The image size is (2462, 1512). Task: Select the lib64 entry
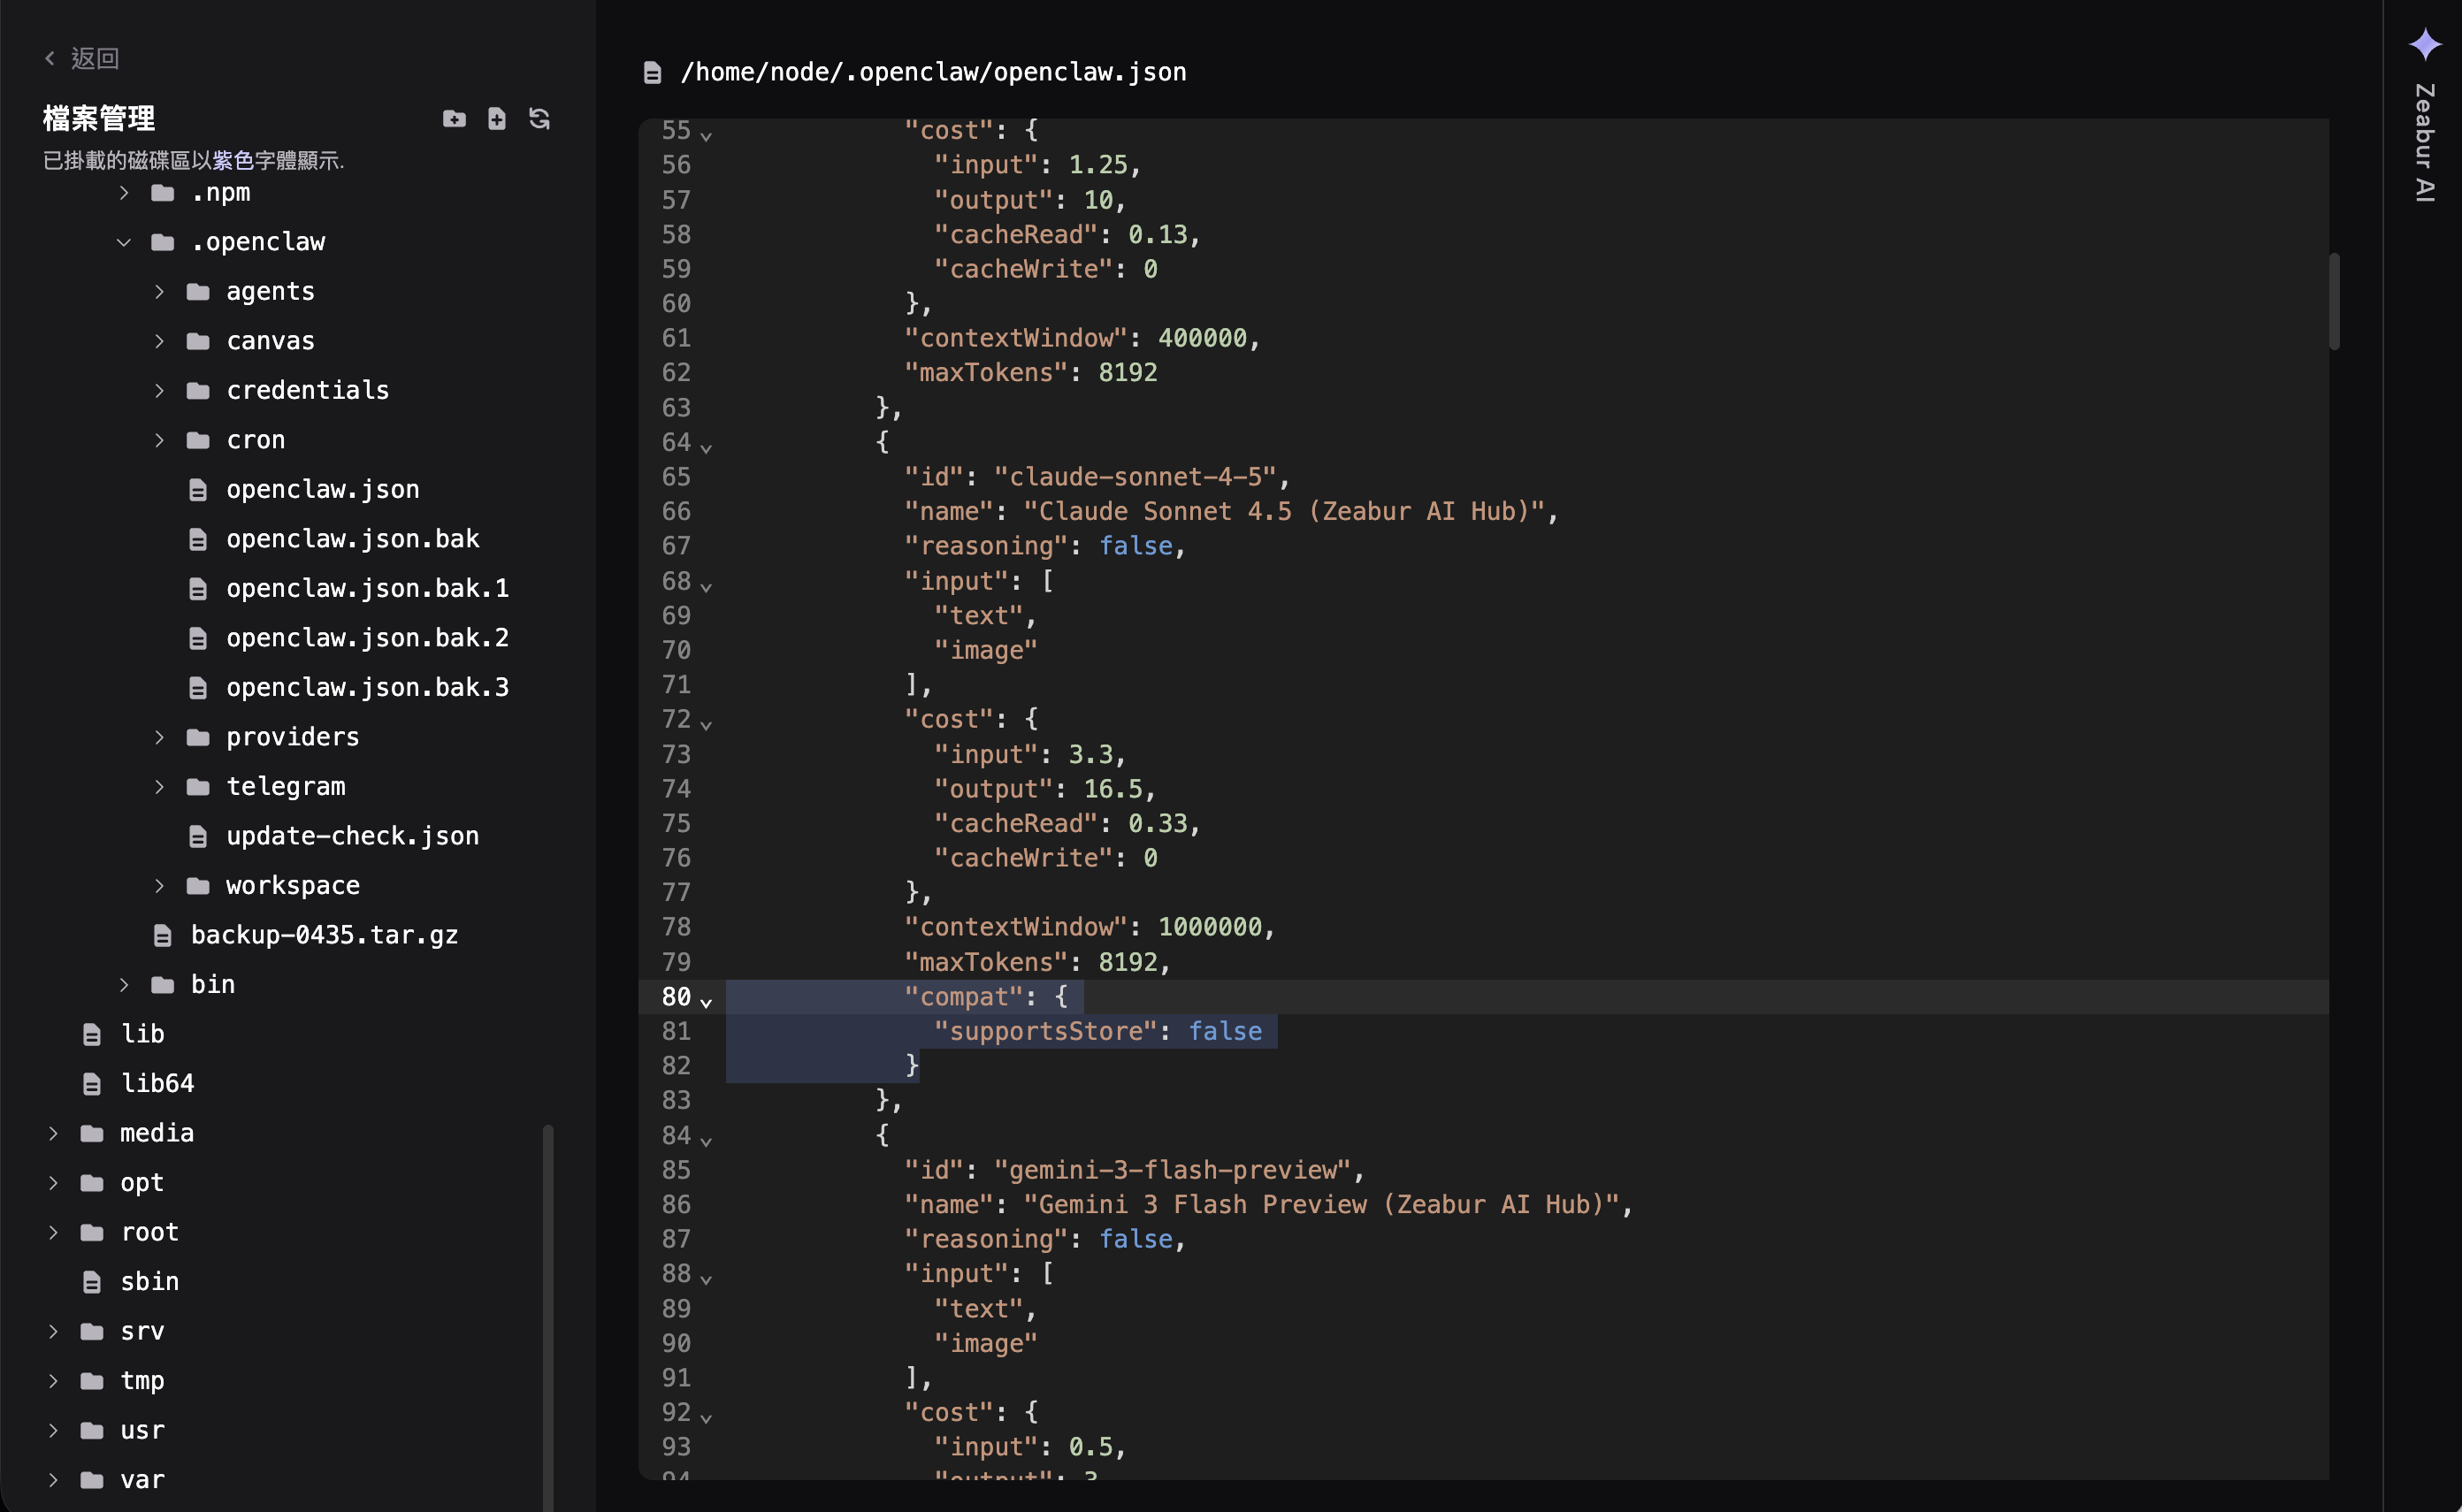pyautogui.click(x=157, y=1084)
